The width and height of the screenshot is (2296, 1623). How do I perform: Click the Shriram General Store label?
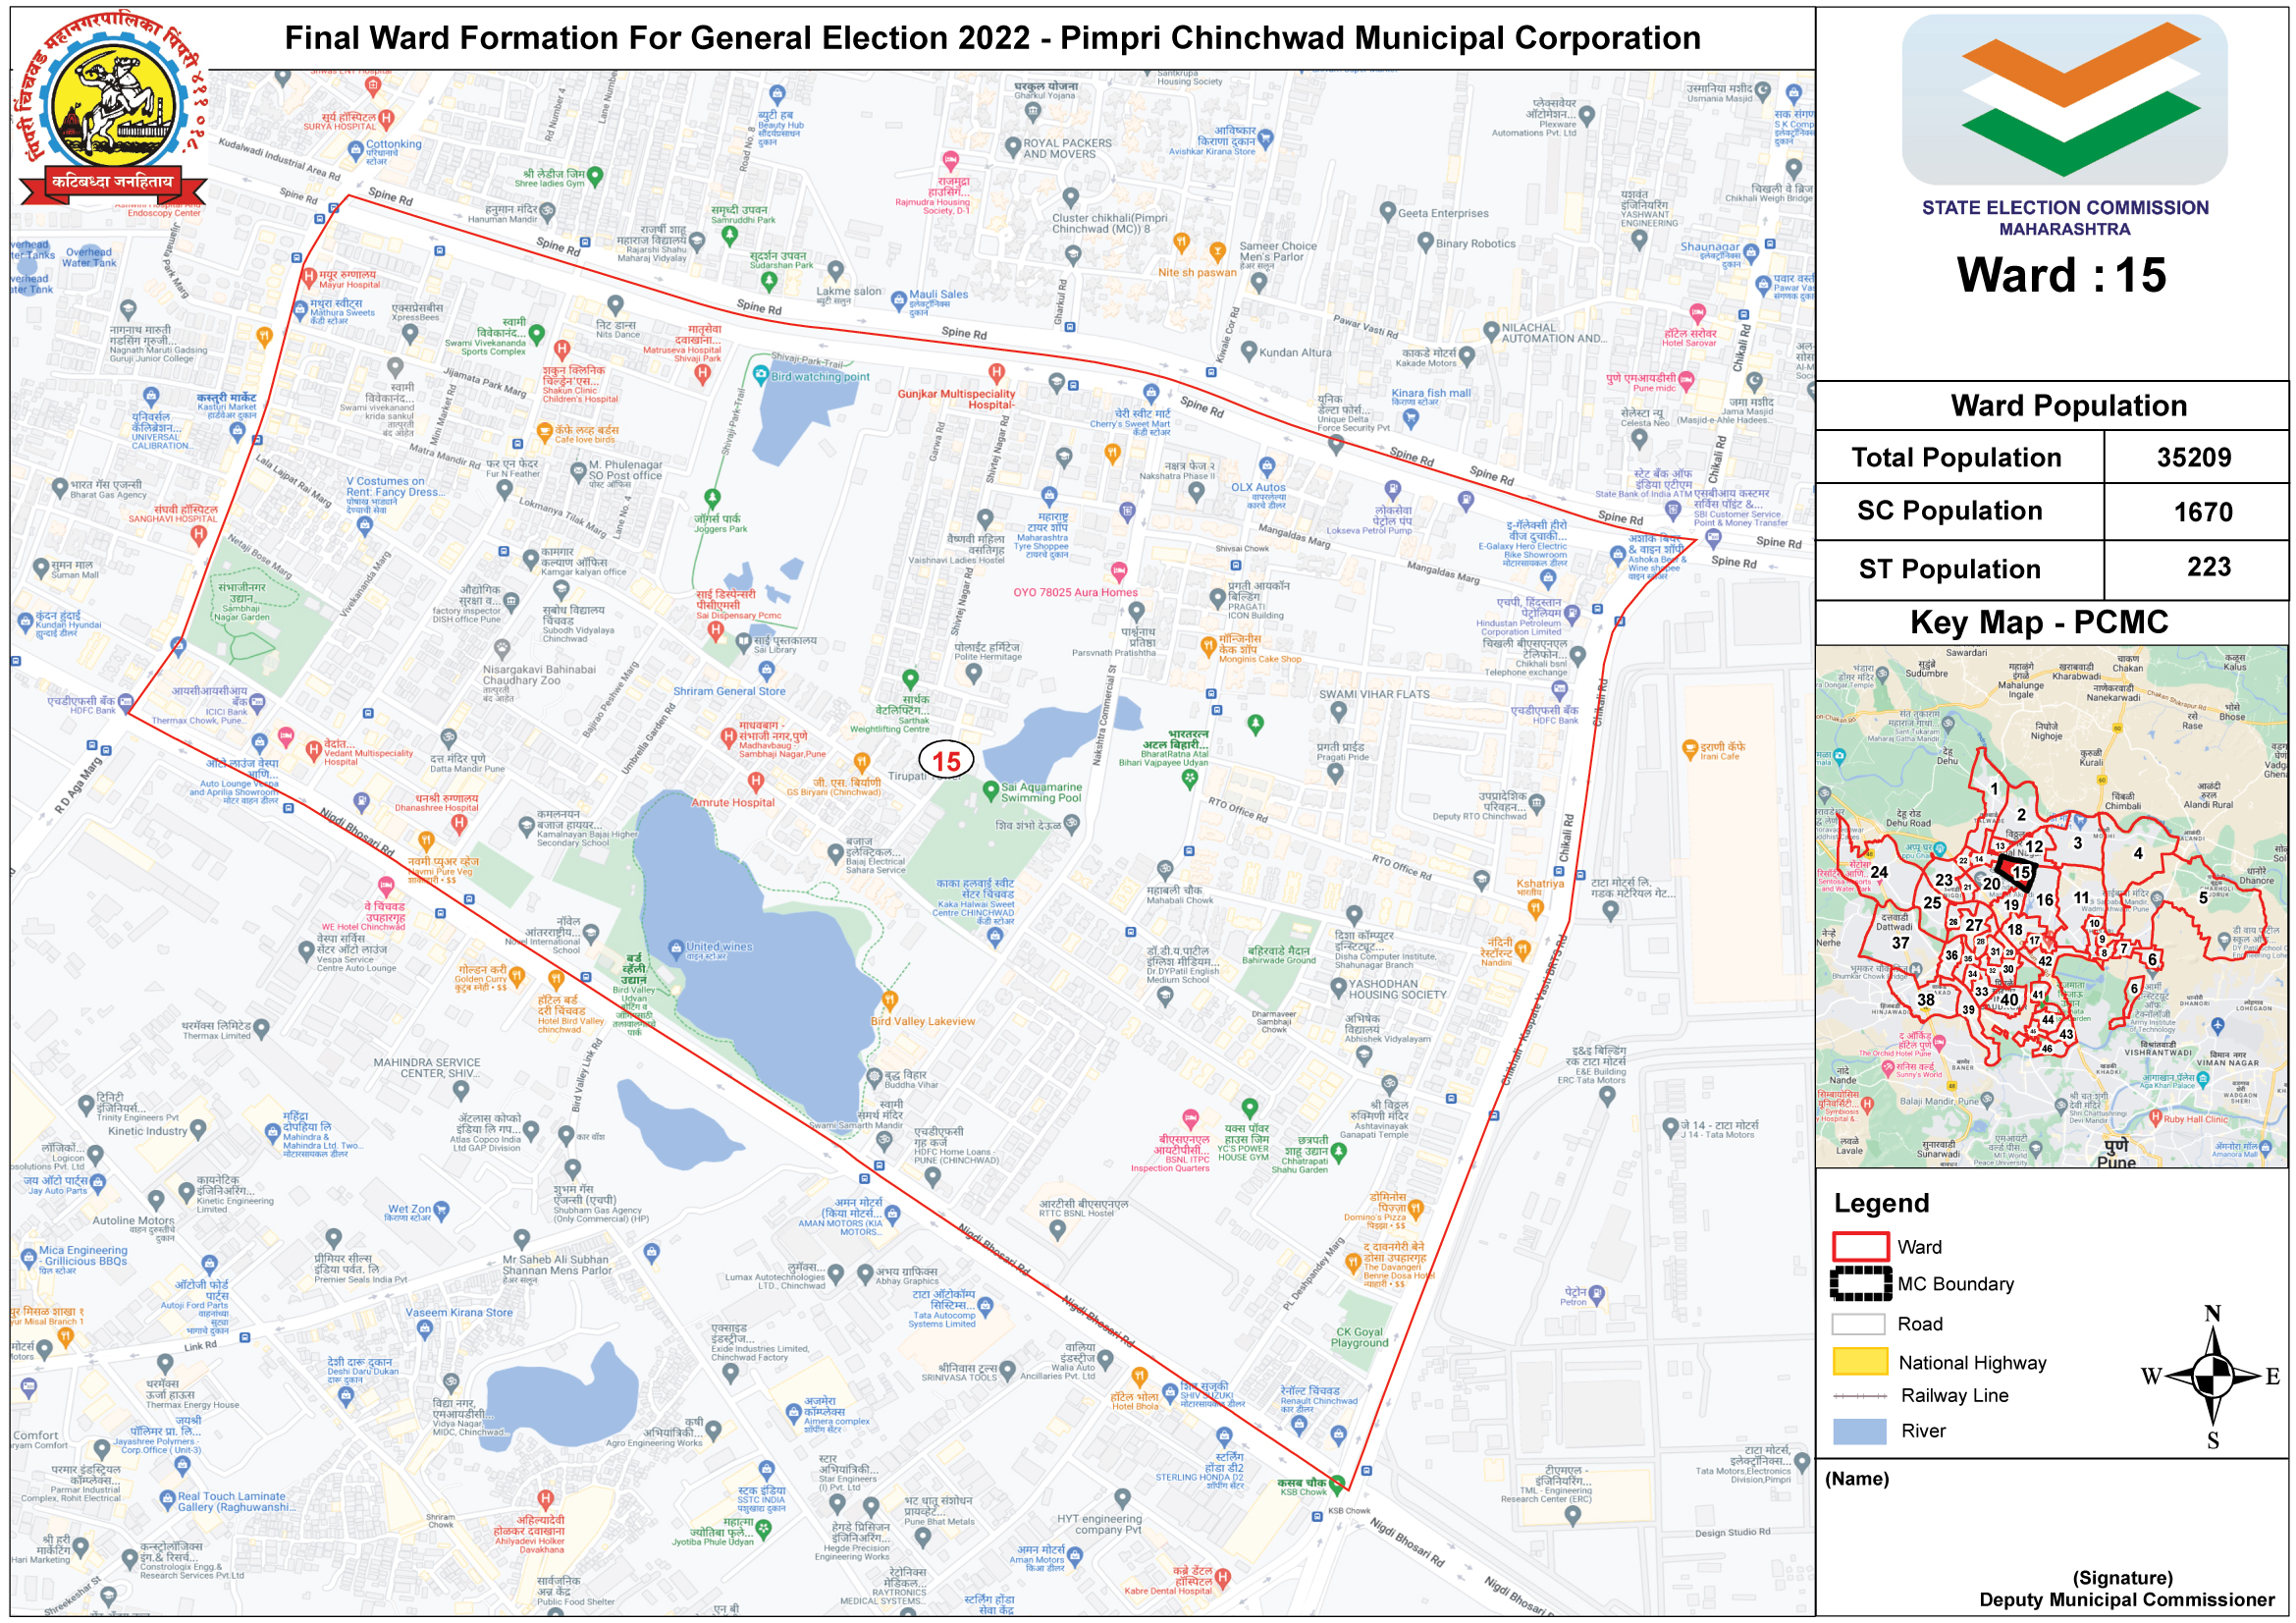tap(729, 691)
